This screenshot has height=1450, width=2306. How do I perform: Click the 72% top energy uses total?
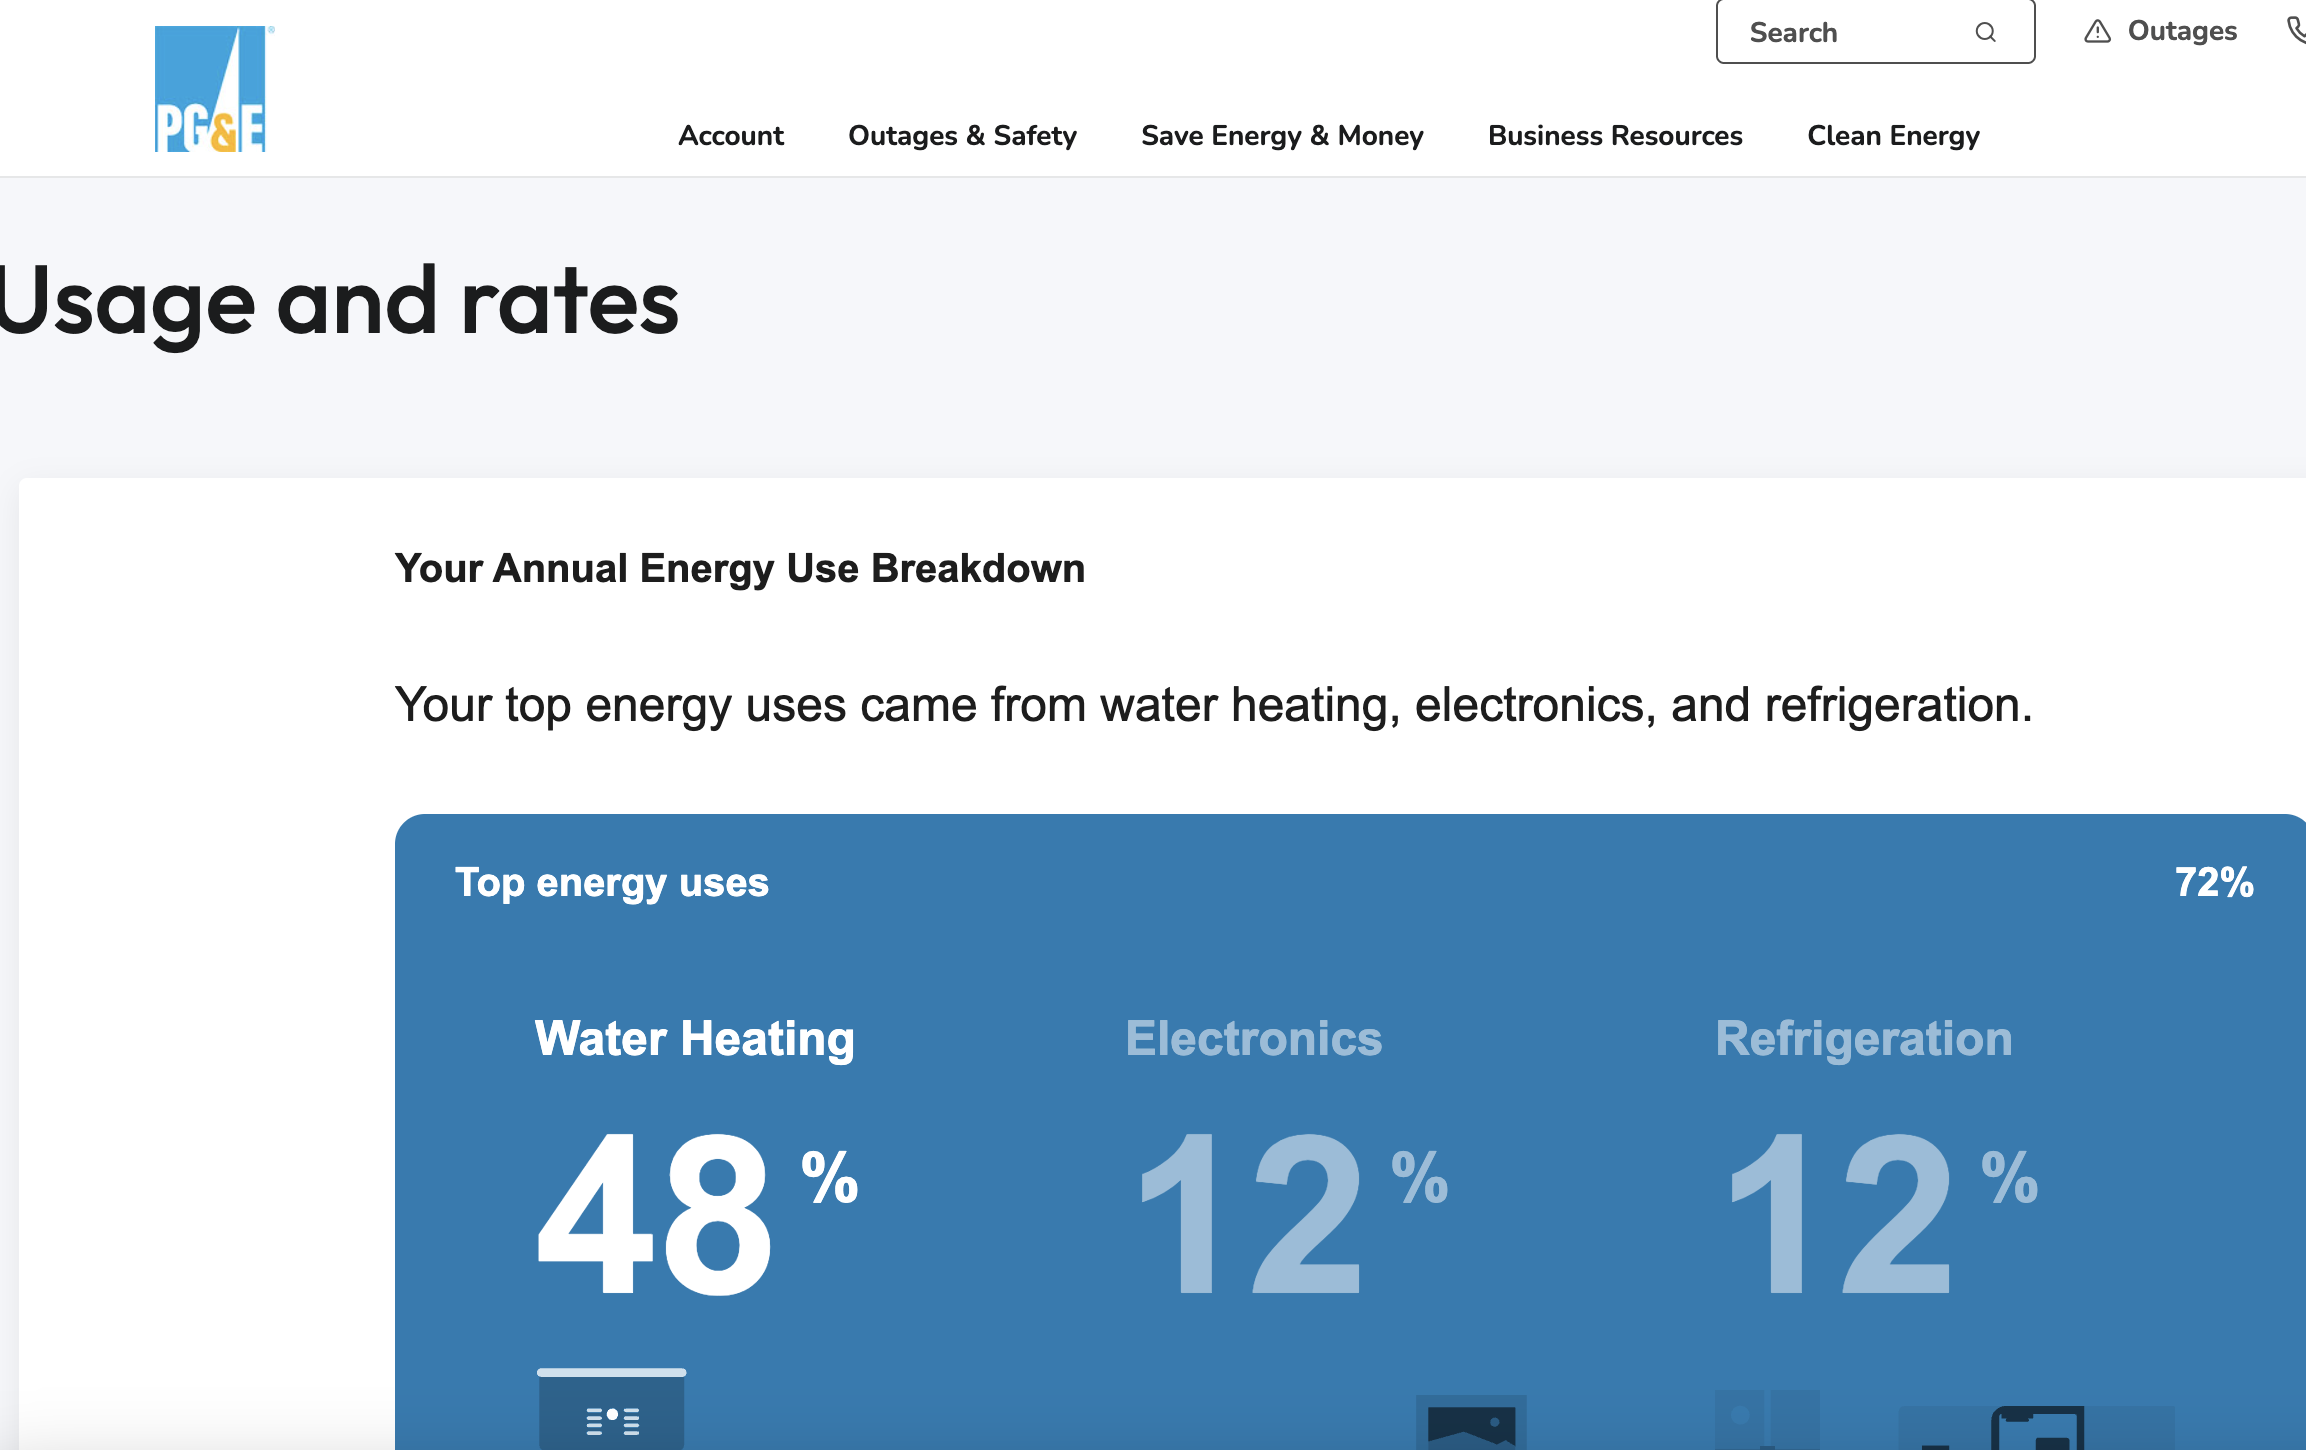(x=2213, y=882)
